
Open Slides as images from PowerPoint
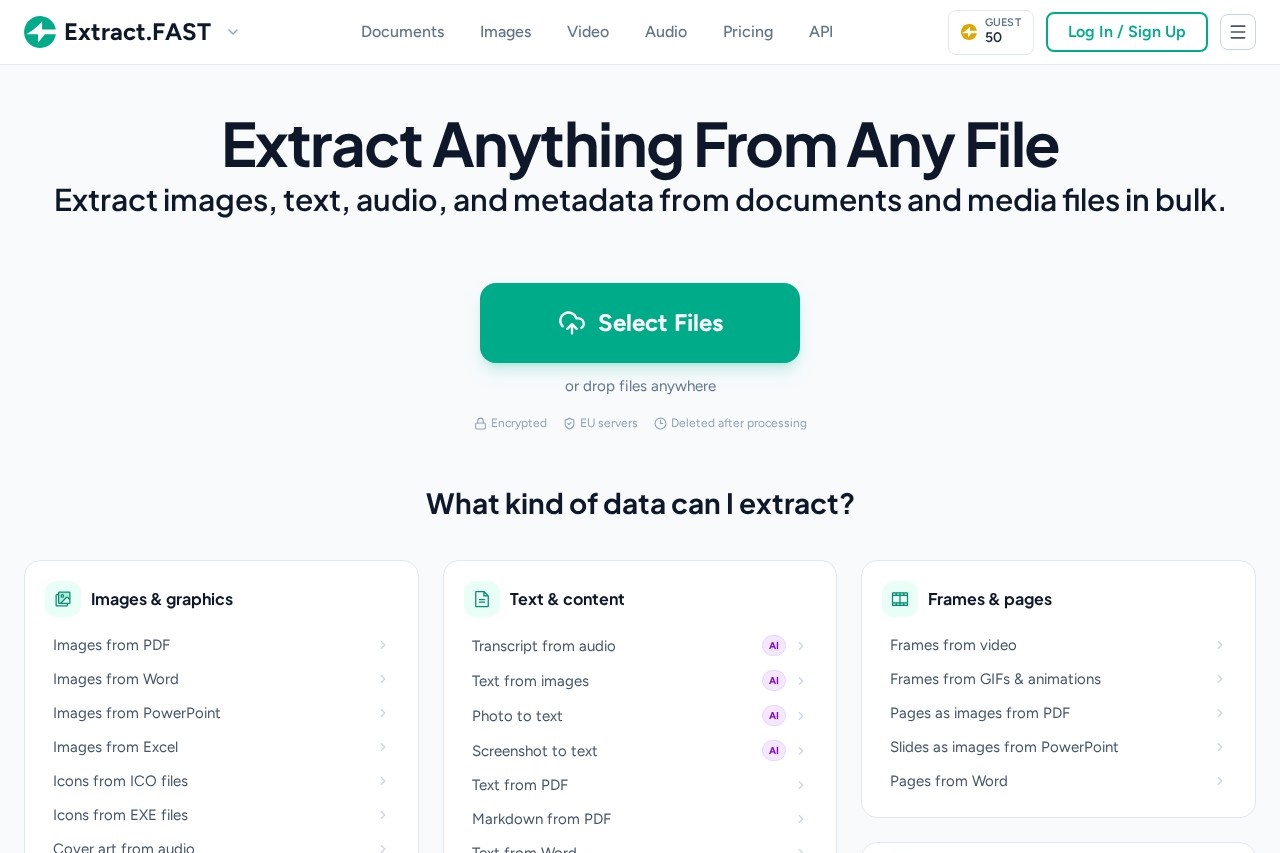pyautogui.click(x=1058, y=747)
